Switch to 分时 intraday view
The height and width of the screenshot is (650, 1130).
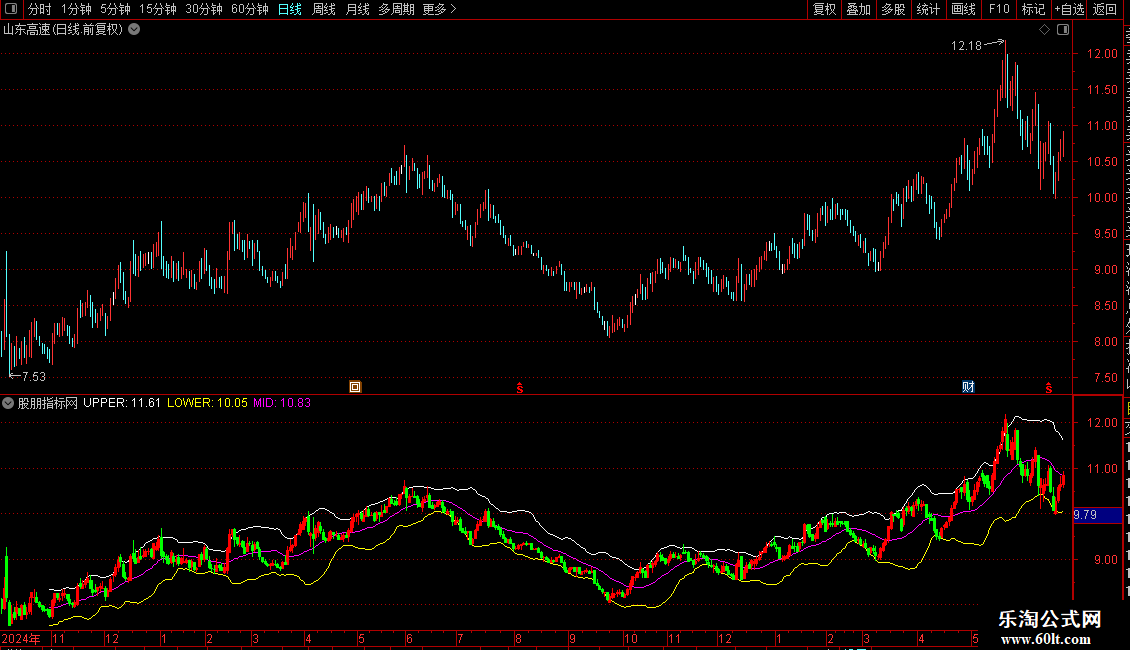pyautogui.click(x=40, y=9)
